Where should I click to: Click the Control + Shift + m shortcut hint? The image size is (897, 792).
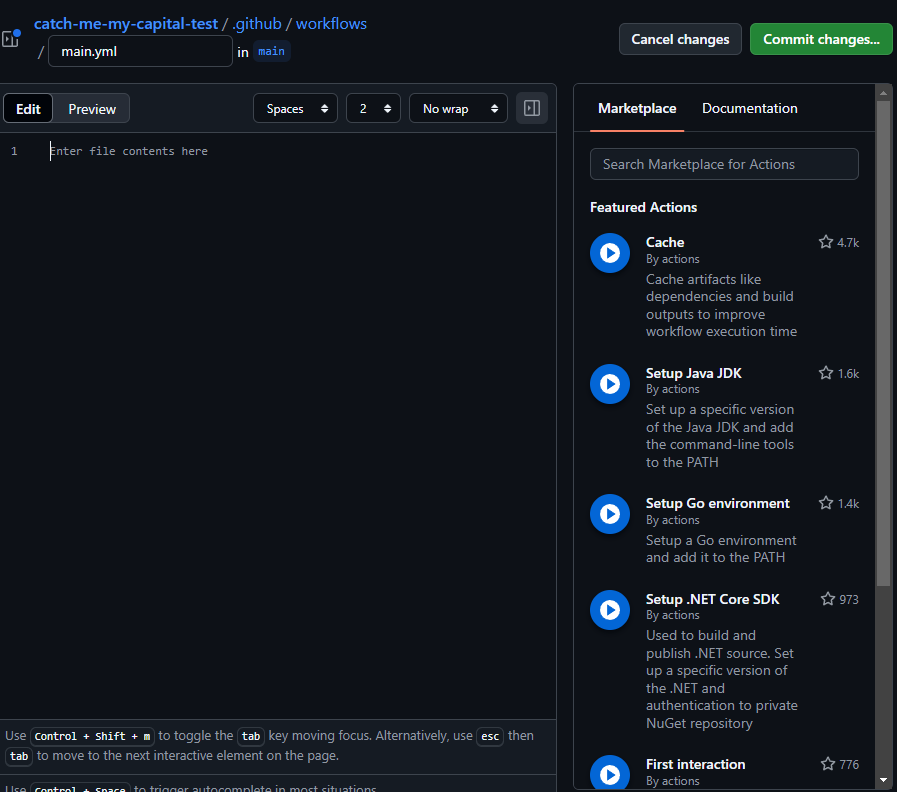click(x=92, y=736)
